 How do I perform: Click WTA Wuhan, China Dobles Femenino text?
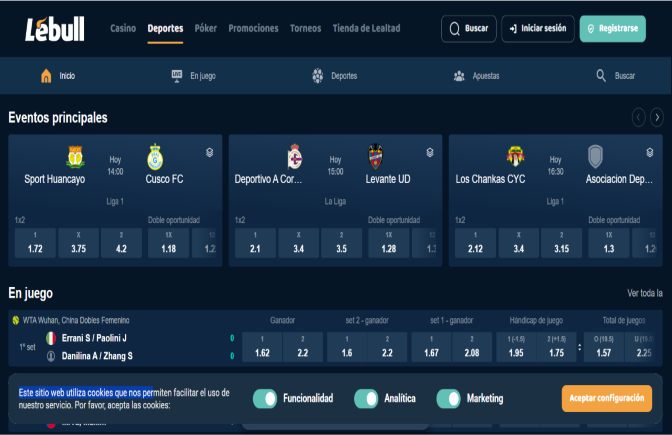[x=76, y=320]
